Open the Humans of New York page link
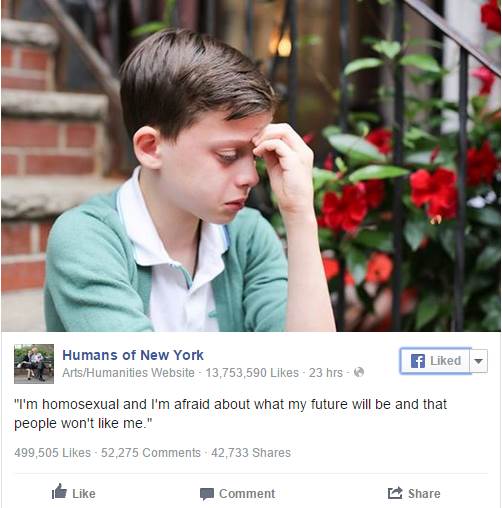 [133, 355]
